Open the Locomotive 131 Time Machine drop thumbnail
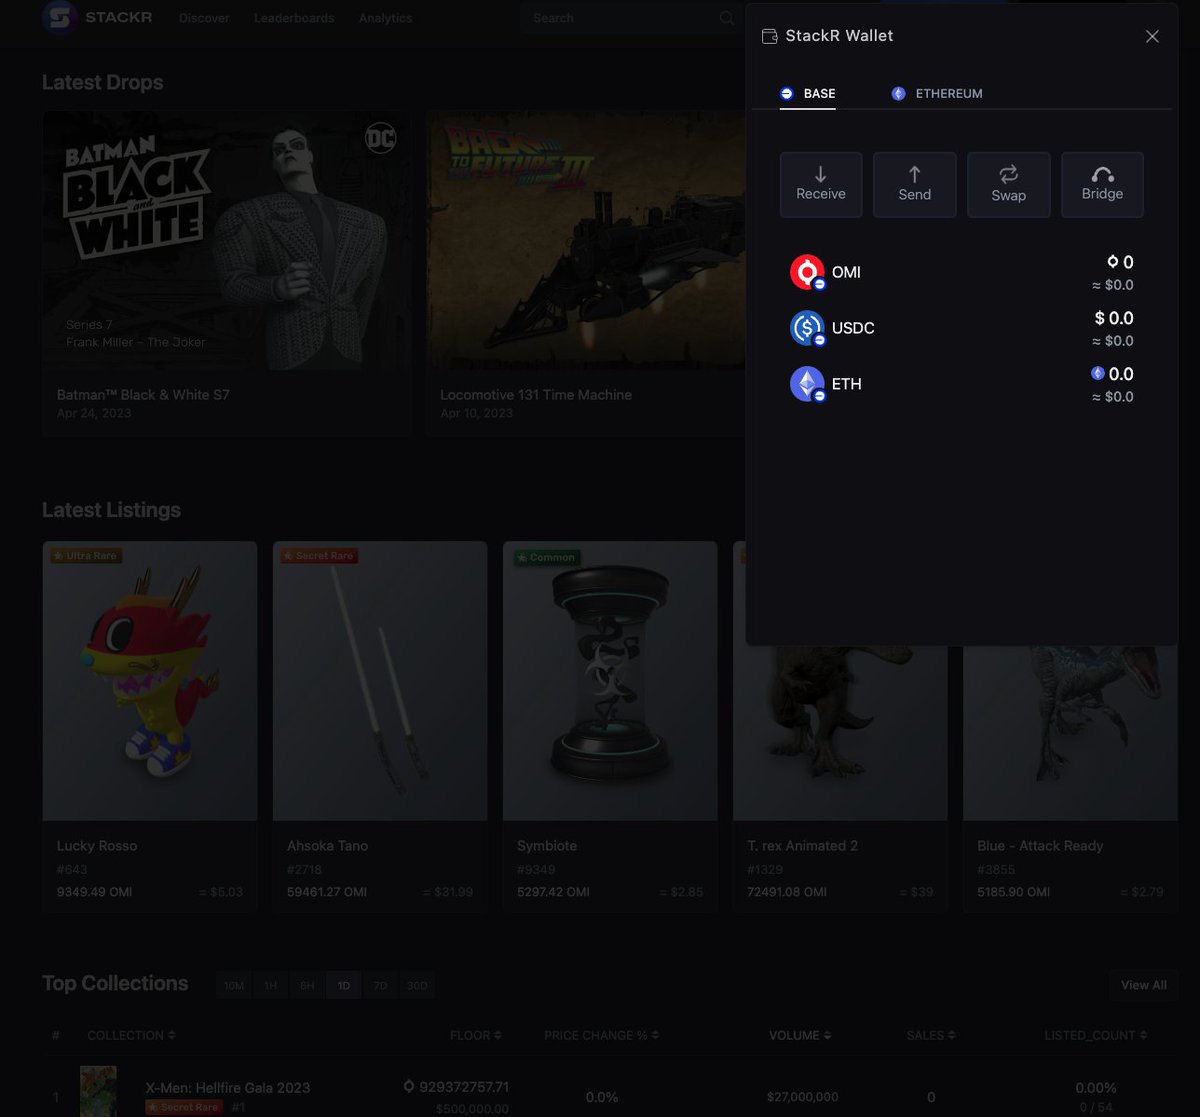 [586, 239]
